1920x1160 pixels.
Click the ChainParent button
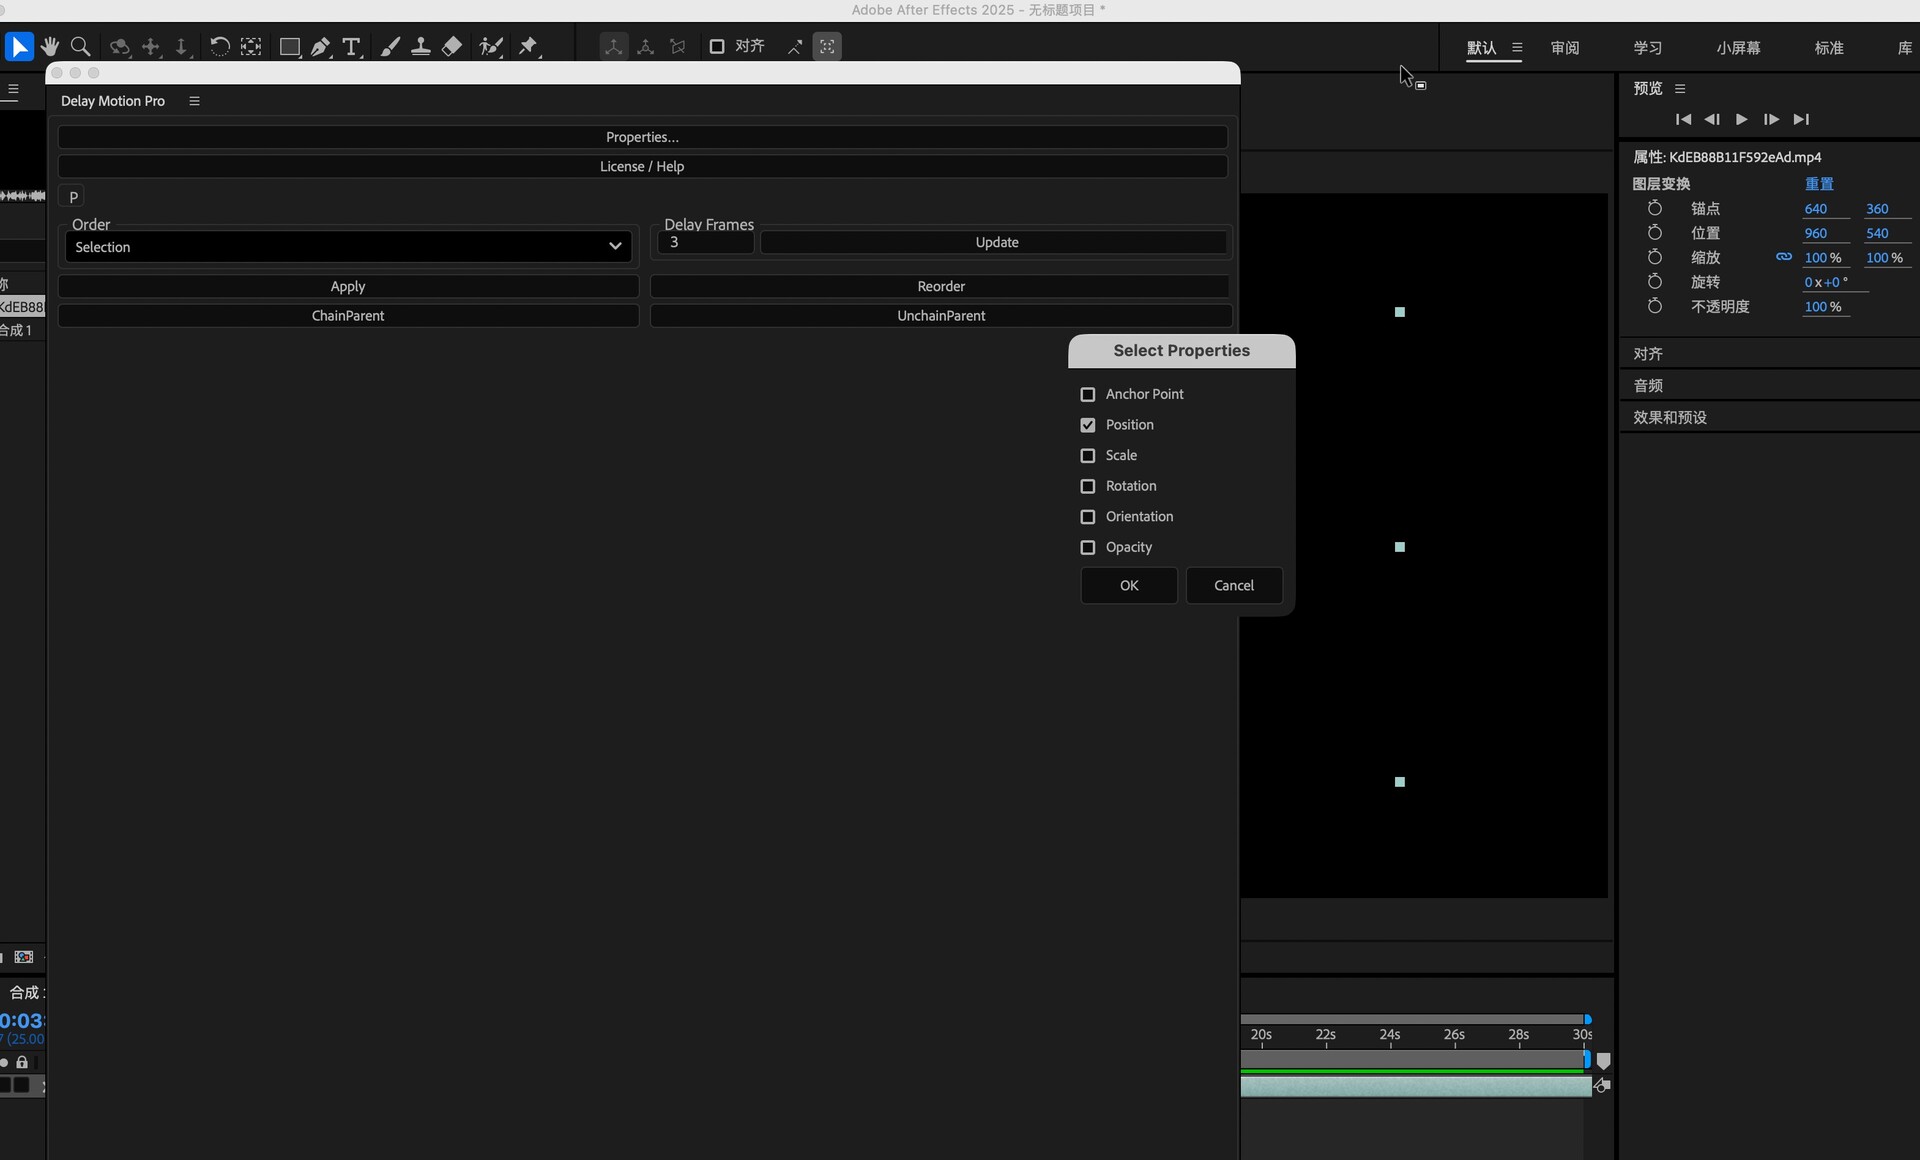tap(347, 315)
